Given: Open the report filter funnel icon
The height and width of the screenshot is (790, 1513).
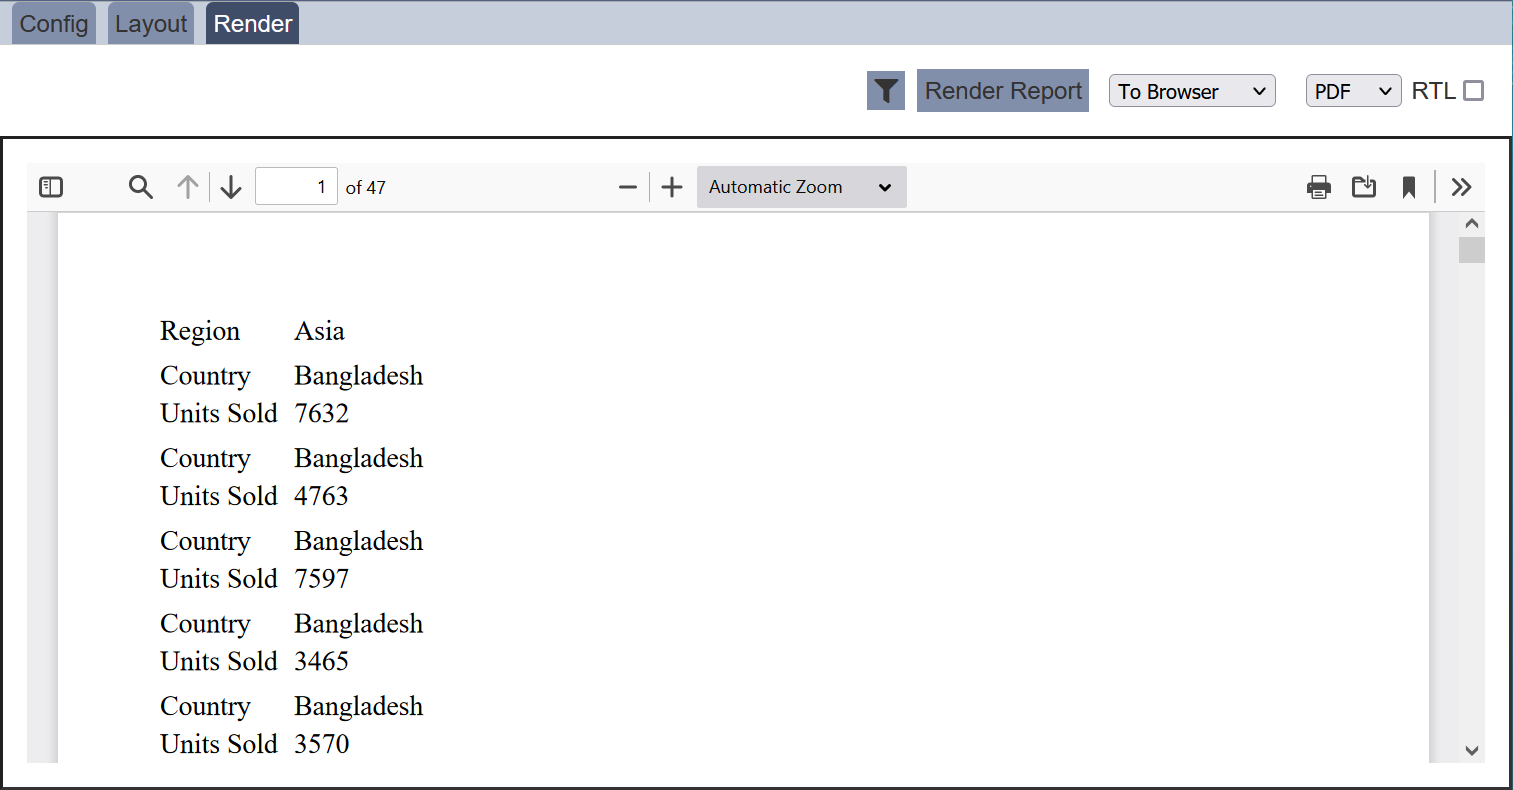Looking at the screenshot, I should (885, 91).
